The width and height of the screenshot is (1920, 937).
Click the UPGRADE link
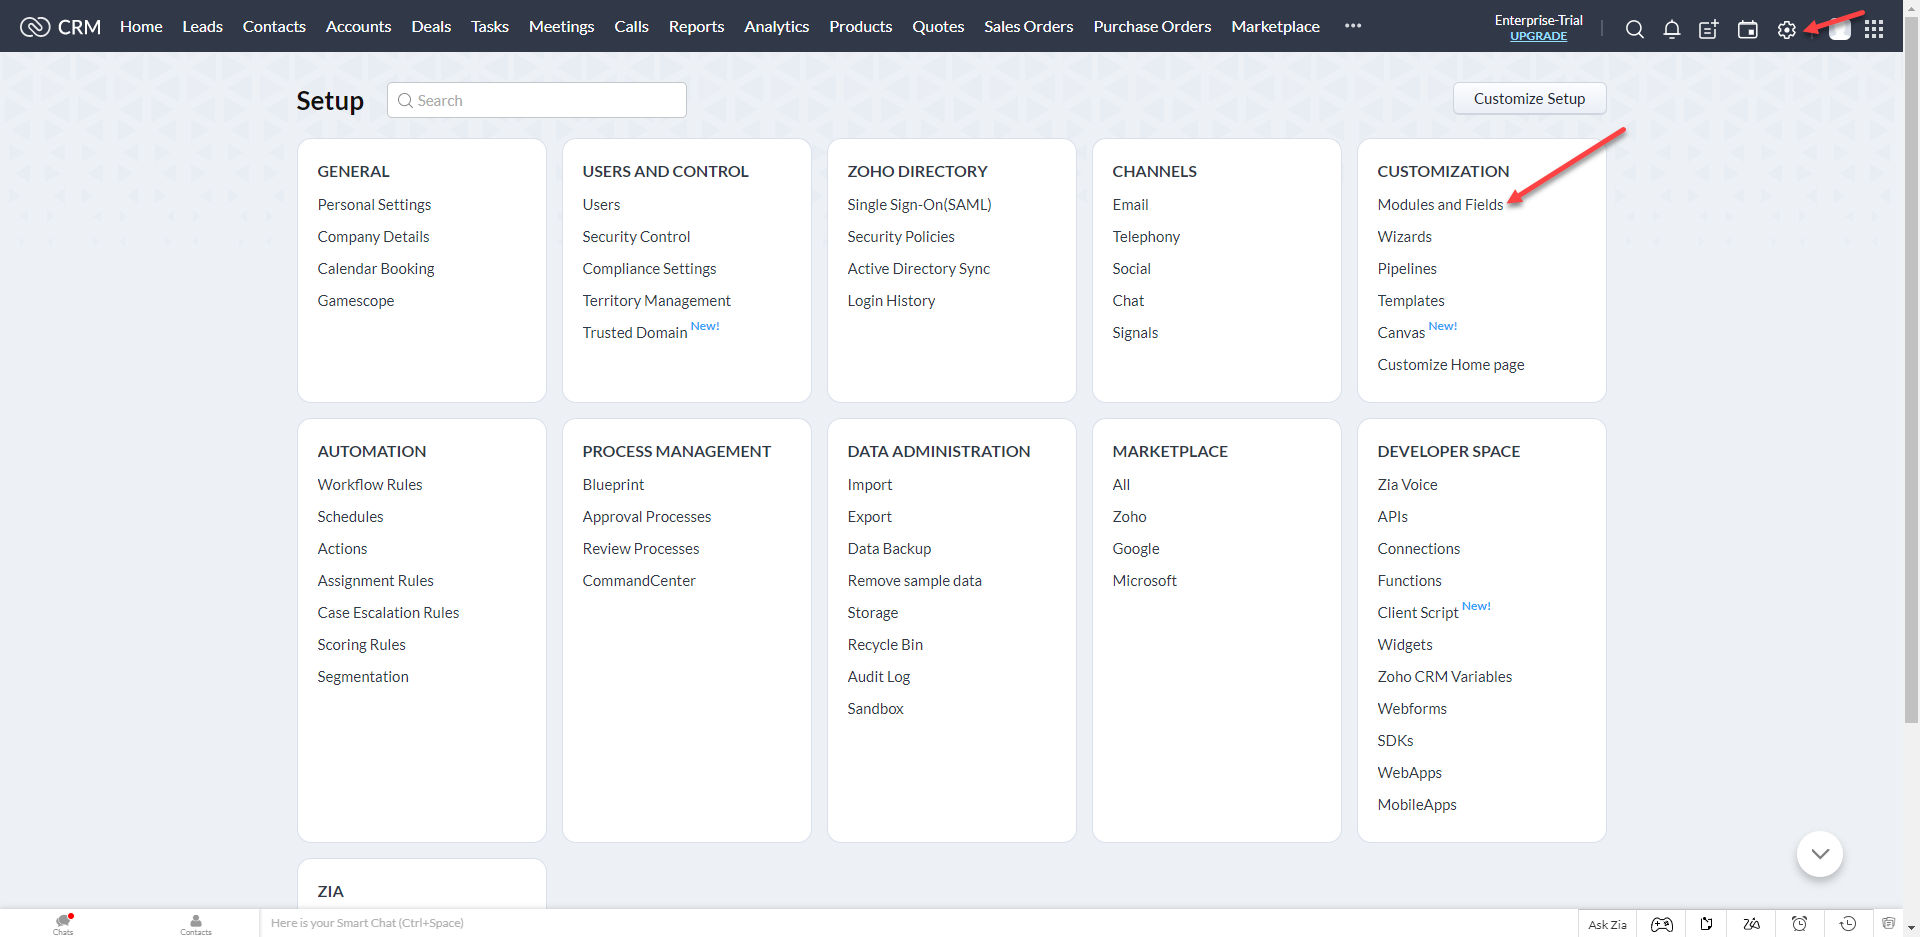[1538, 36]
